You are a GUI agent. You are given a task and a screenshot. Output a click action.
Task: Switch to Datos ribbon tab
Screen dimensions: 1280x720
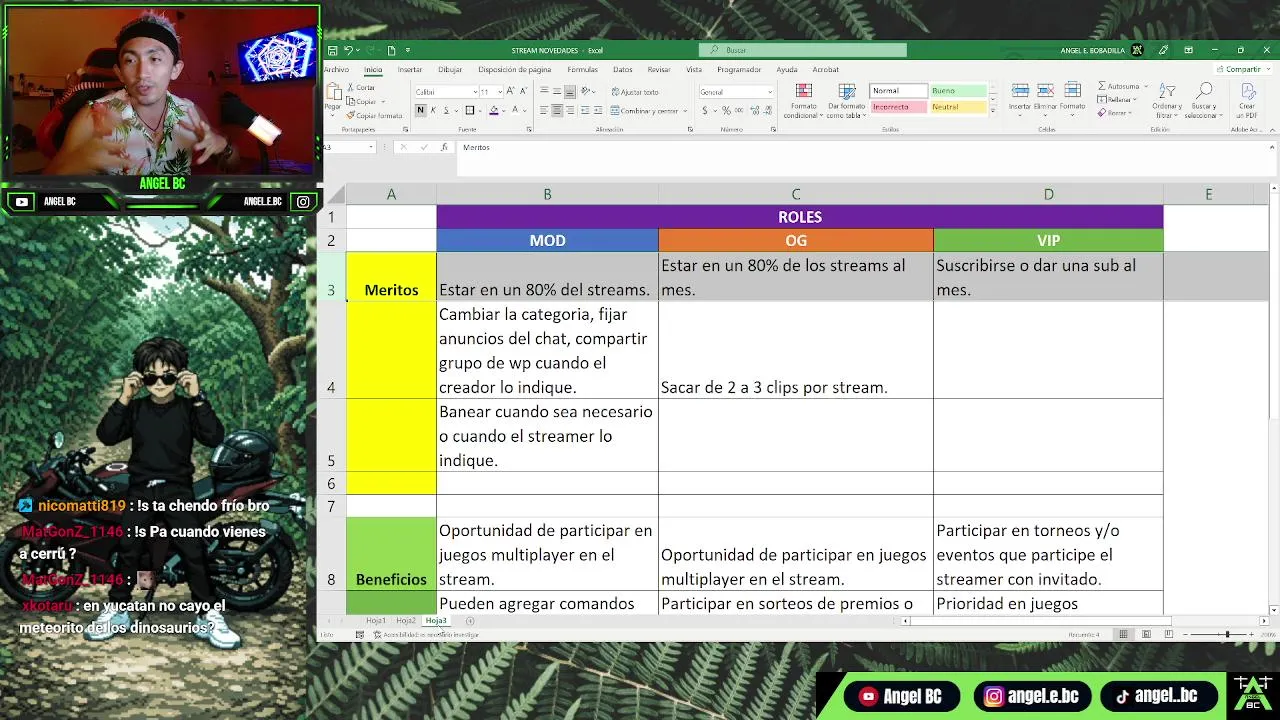coord(623,69)
